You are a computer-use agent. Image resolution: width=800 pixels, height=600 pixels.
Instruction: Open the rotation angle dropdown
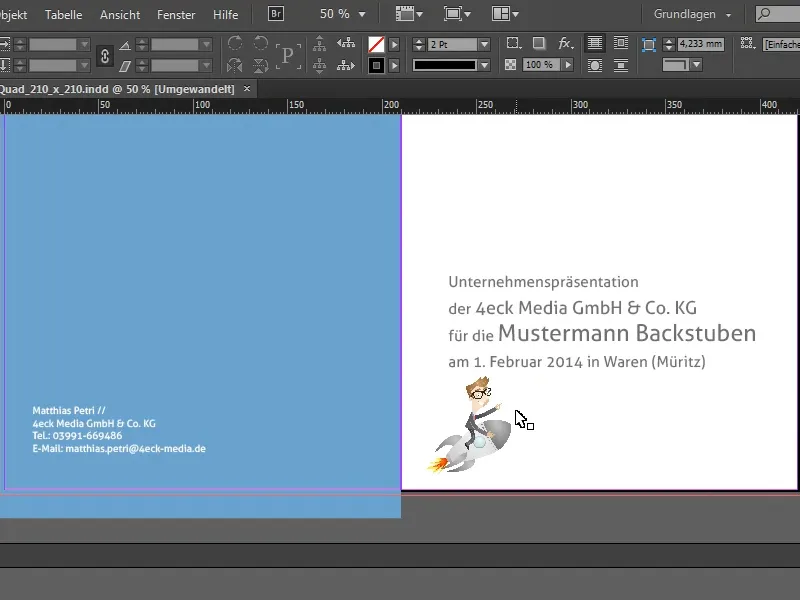[206, 45]
